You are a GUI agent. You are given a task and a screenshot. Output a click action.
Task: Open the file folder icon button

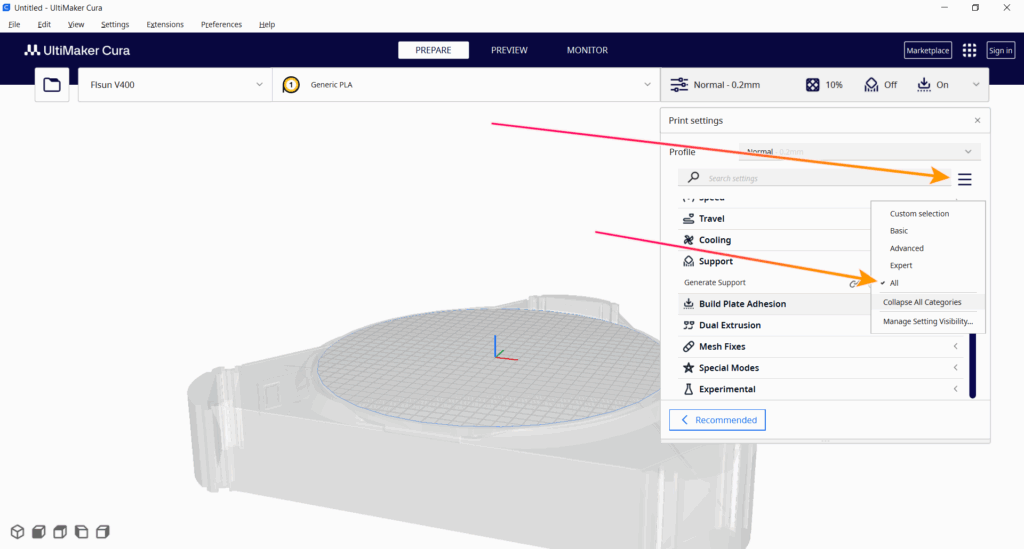52,85
